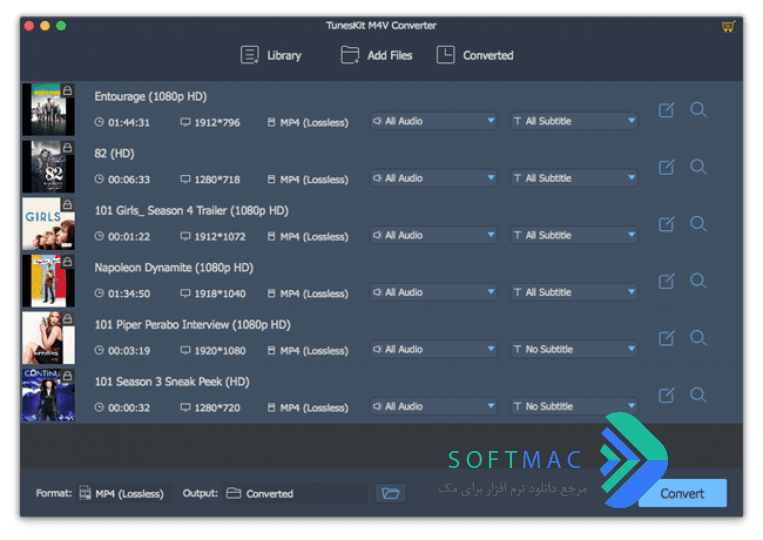Open edit settings for Napoleon Dynamite
763x540 pixels.
(666, 281)
